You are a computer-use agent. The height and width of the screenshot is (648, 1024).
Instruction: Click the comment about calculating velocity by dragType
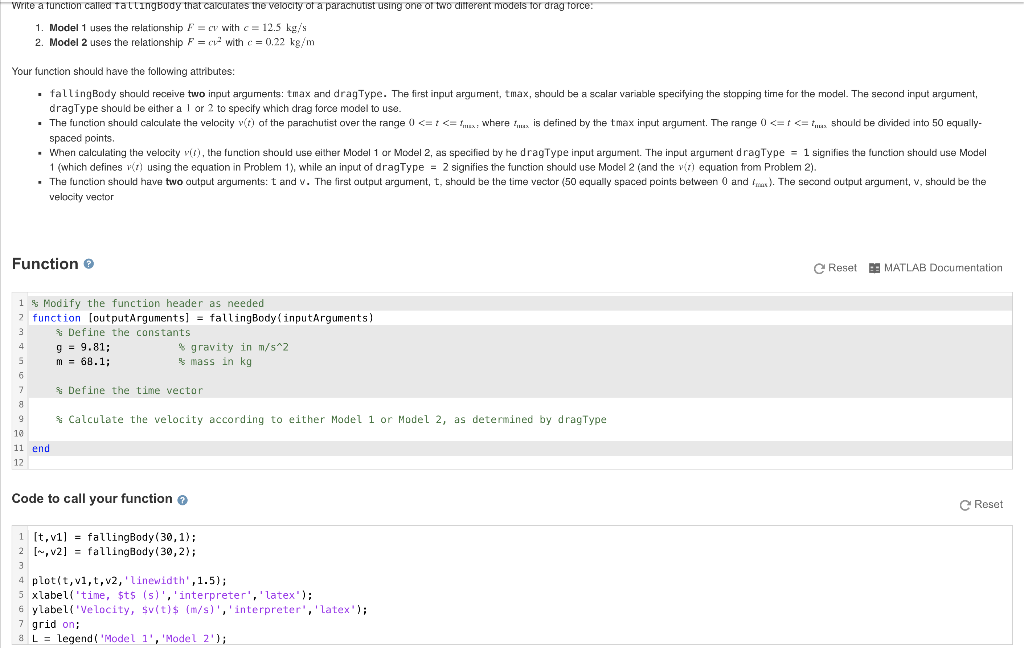(x=331, y=419)
